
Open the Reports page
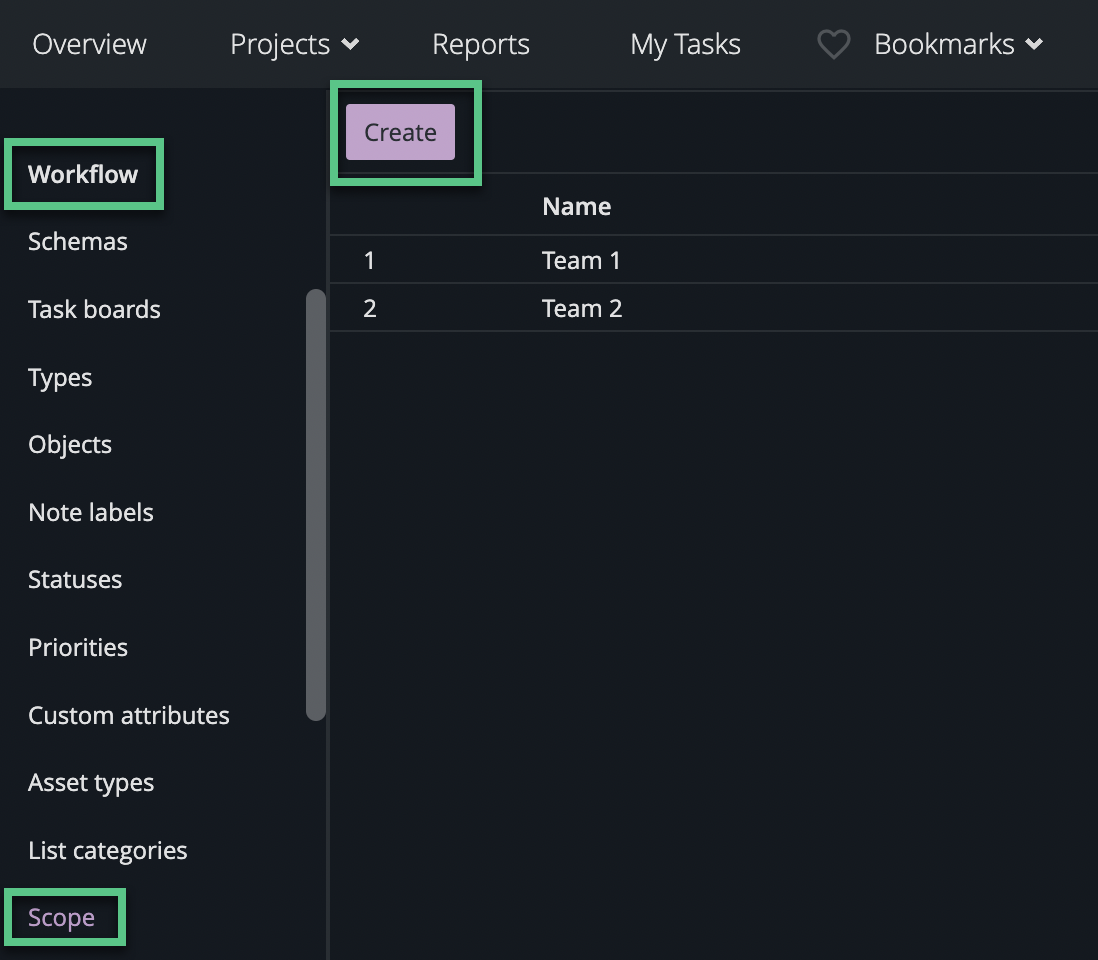point(480,44)
